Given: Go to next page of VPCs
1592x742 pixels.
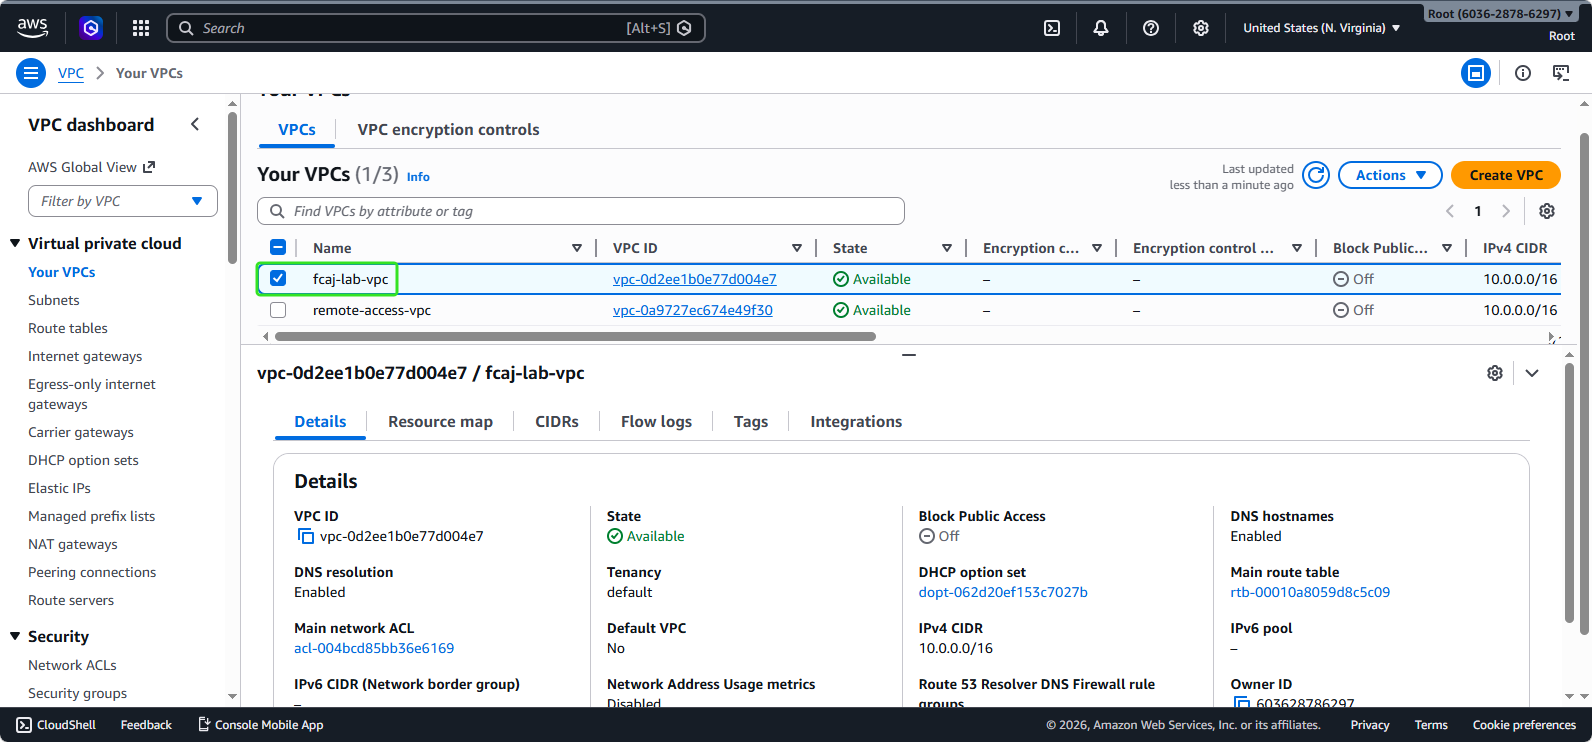Looking at the screenshot, I should [1506, 211].
